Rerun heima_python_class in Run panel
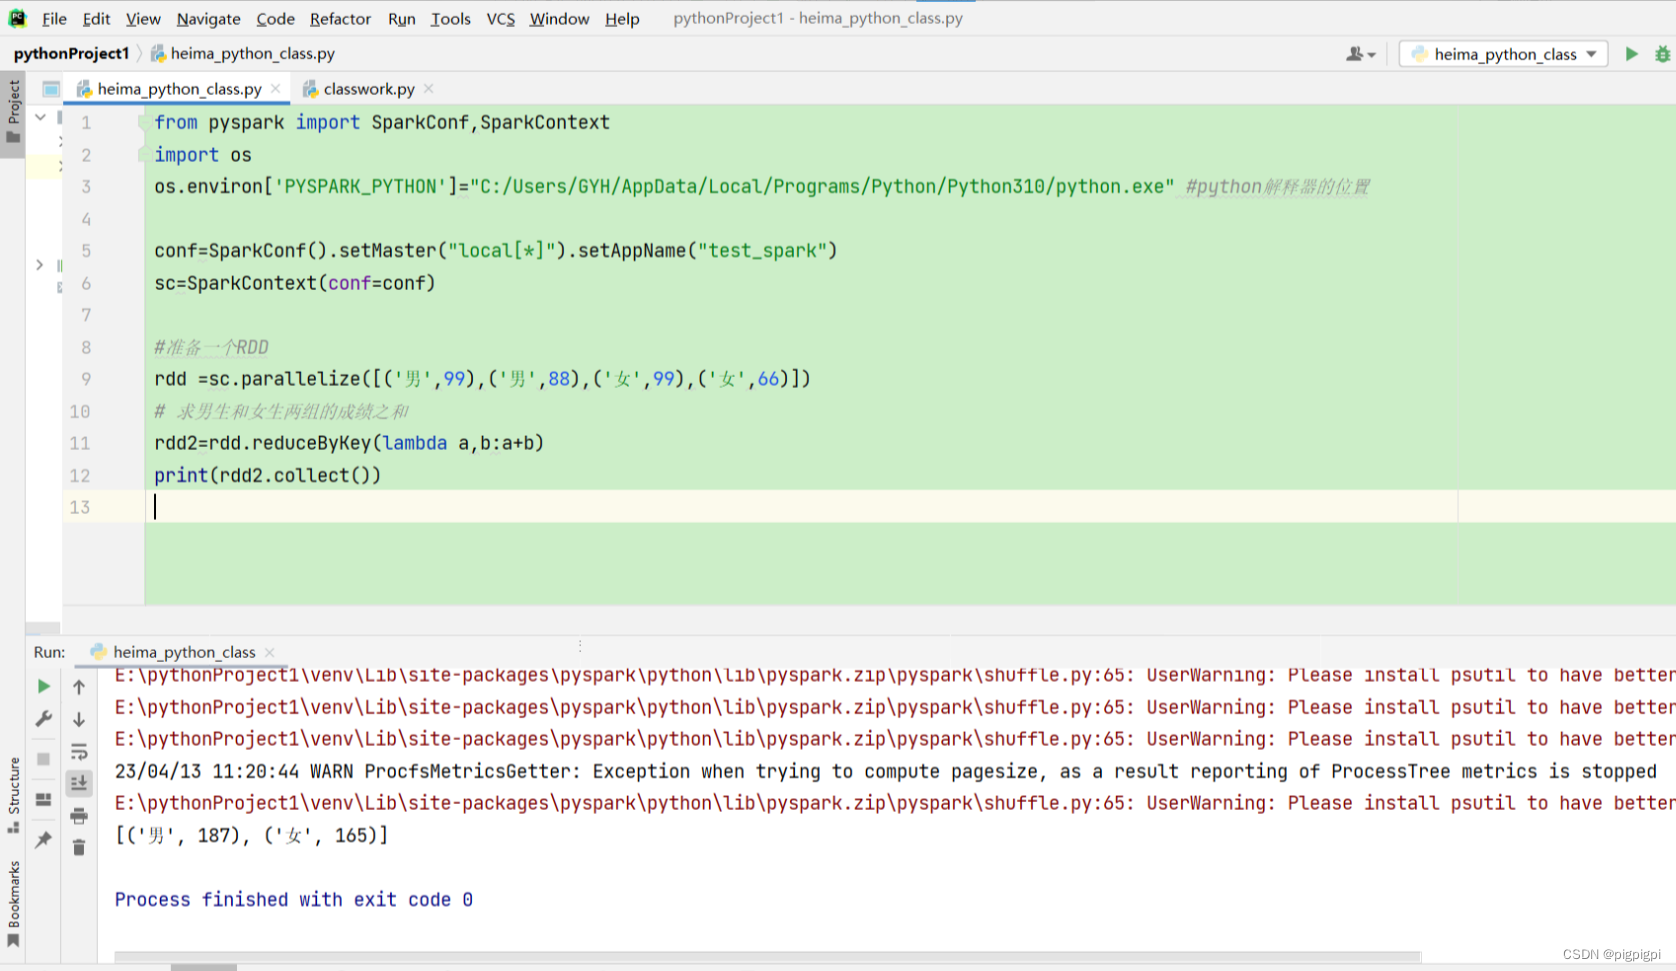 tap(43, 687)
